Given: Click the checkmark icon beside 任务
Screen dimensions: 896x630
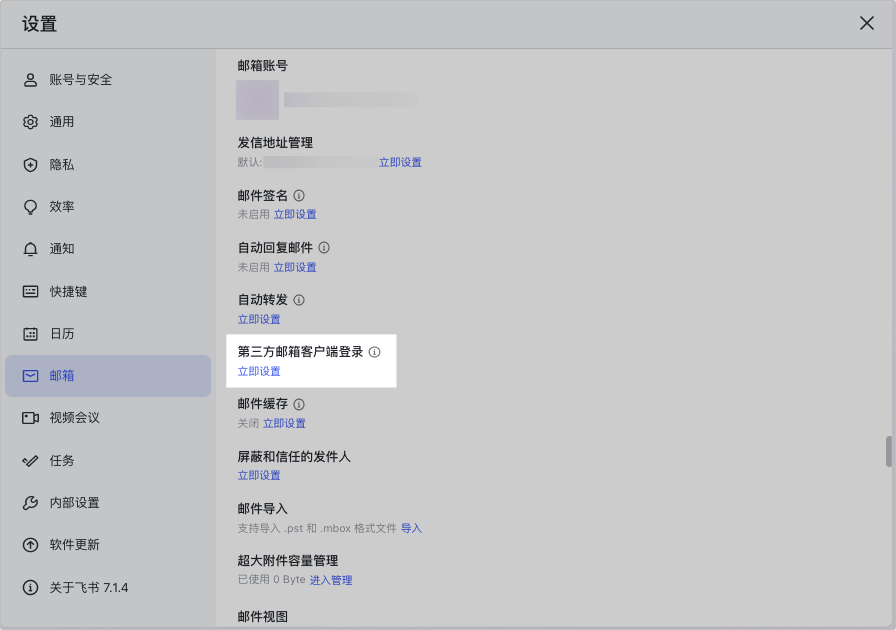Looking at the screenshot, I should coord(30,461).
